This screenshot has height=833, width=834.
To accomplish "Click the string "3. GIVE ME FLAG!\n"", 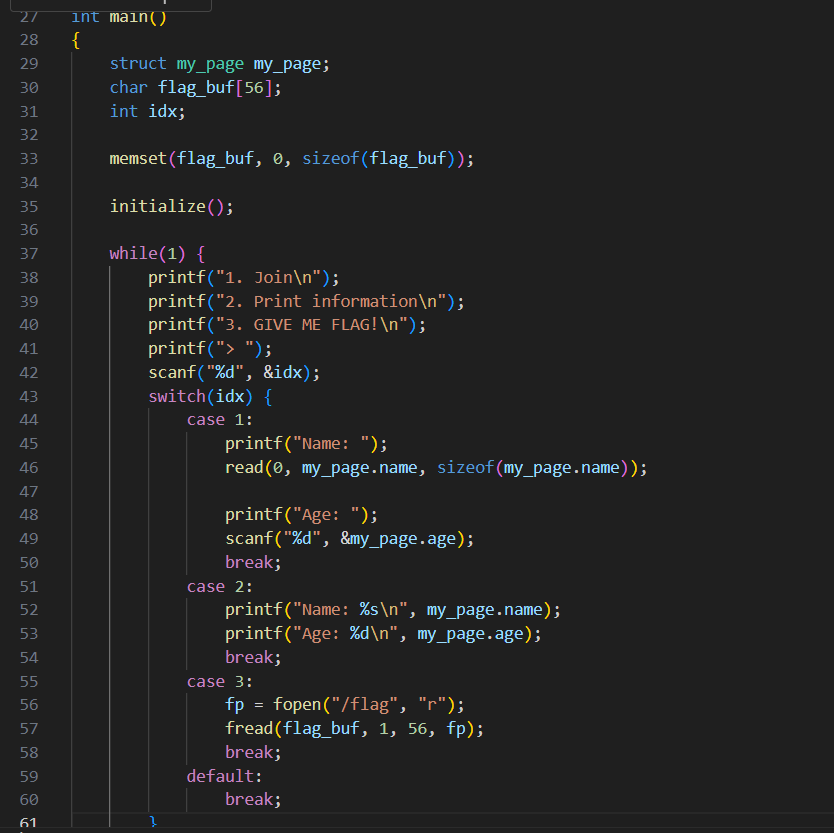I will [x=311, y=325].
